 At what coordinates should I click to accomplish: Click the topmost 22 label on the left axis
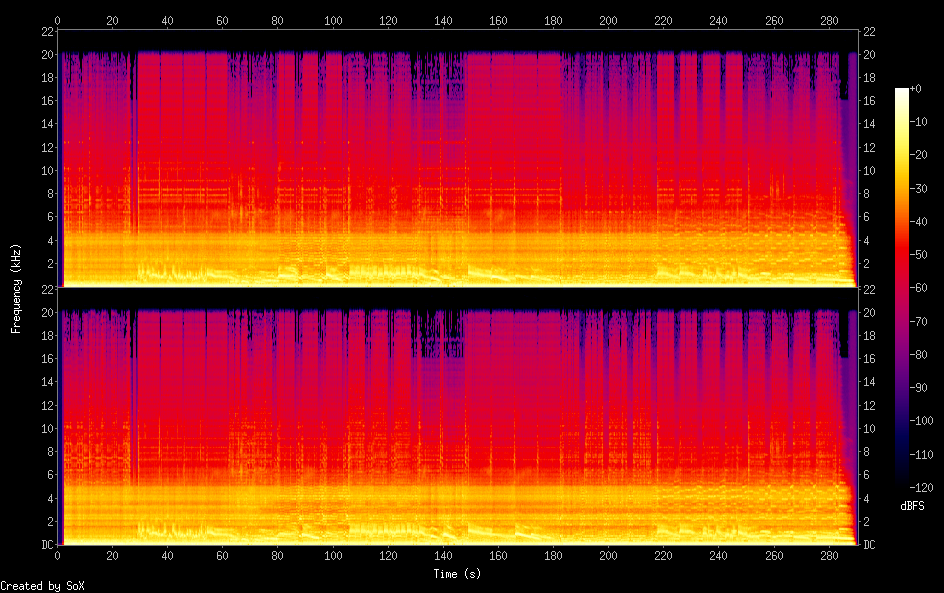(x=46, y=33)
